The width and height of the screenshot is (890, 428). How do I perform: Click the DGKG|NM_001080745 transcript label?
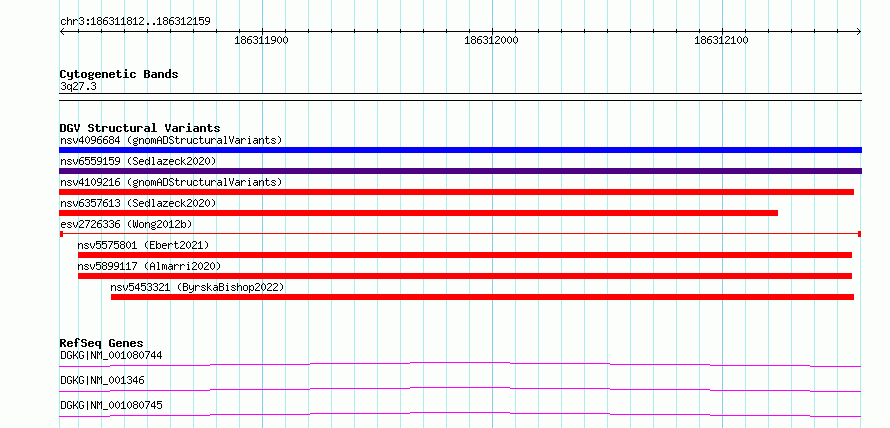(x=111, y=406)
